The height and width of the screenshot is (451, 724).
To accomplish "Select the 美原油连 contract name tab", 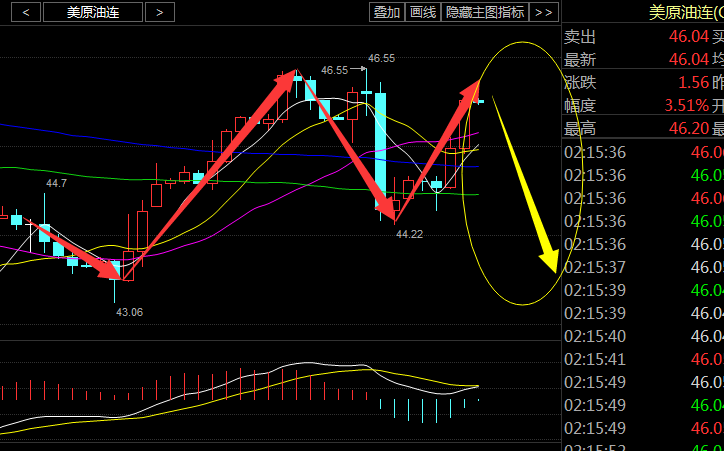I will (91, 13).
